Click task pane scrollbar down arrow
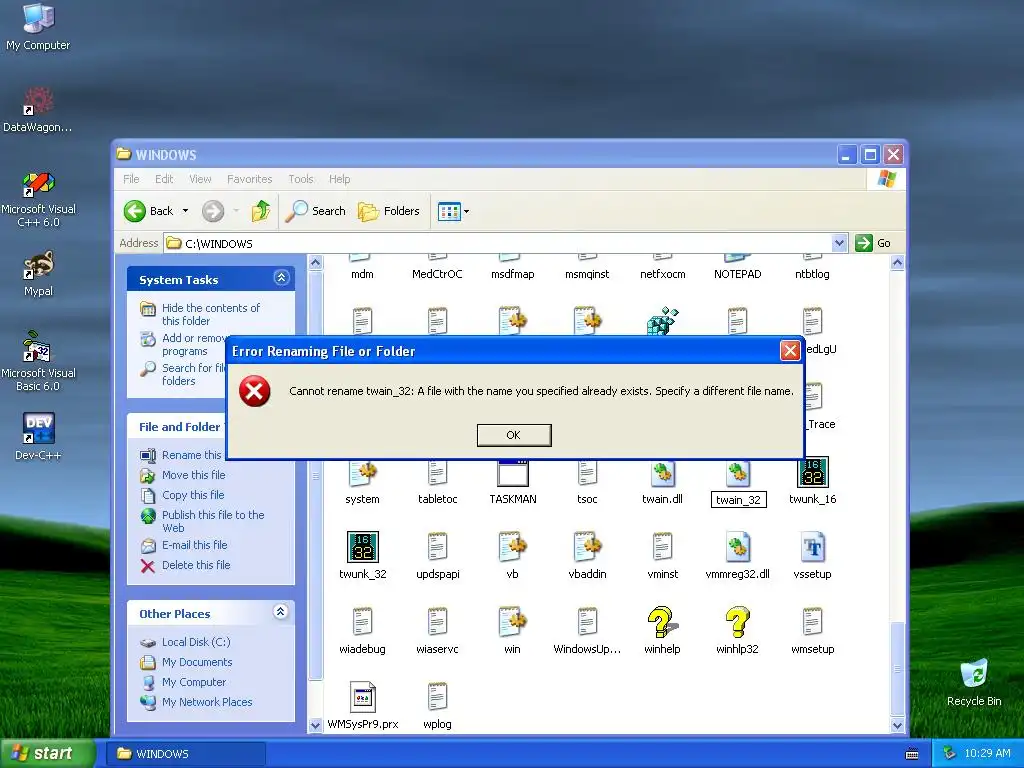1024x768 pixels. [x=315, y=726]
